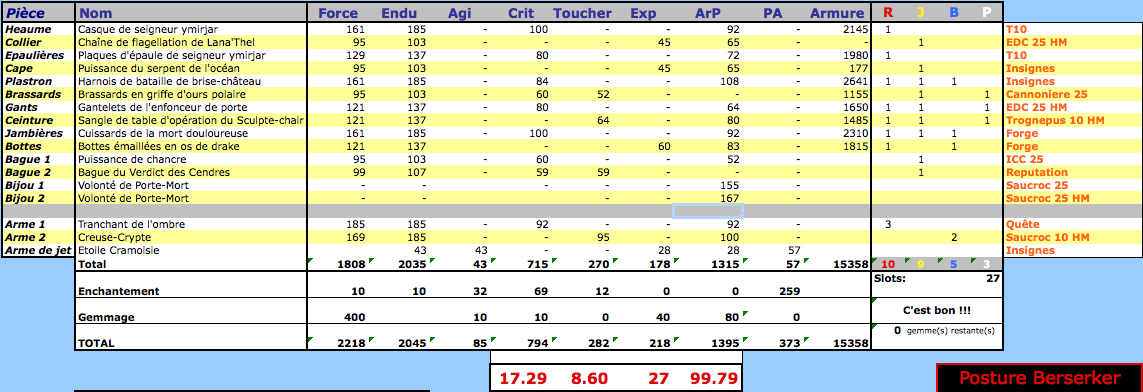Select Creuse-Crypte Toucher value 95
This screenshot has width=1143, height=392.
pos(604,238)
